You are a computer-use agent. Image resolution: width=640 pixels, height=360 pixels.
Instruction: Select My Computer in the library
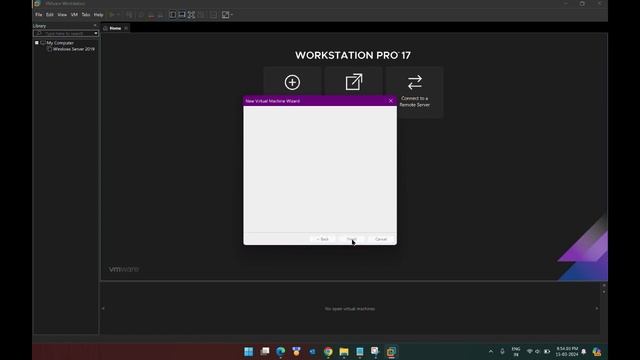pos(60,43)
